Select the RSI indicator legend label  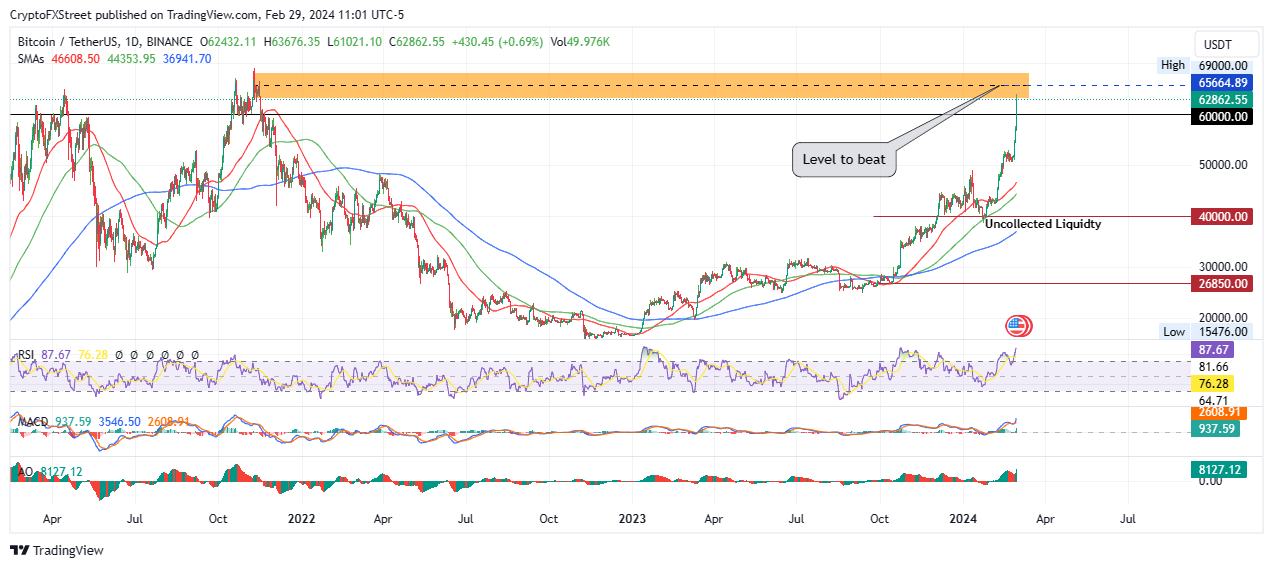point(27,354)
